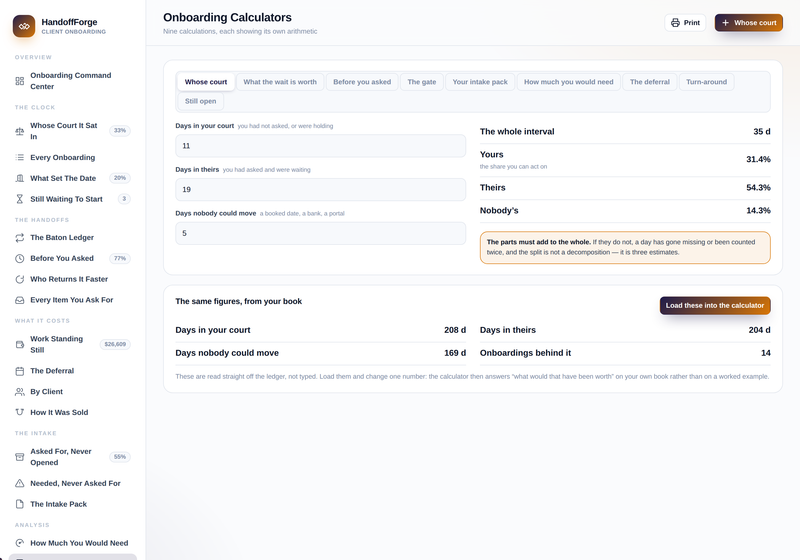Click the clock icon beside Before You Asked
This screenshot has height=560, width=800.
[x=19, y=259]
